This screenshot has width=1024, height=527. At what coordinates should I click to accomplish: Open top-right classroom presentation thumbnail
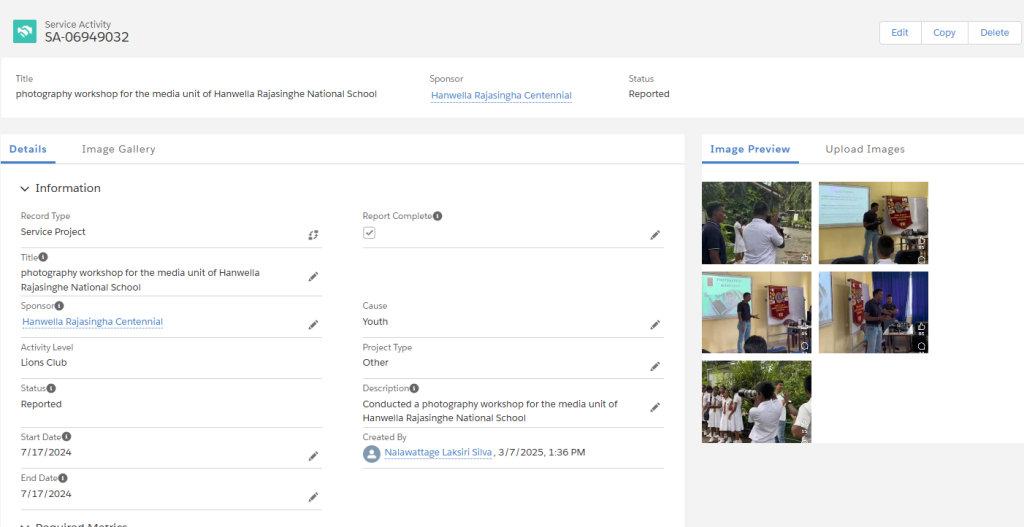click(x=873, y=223)
